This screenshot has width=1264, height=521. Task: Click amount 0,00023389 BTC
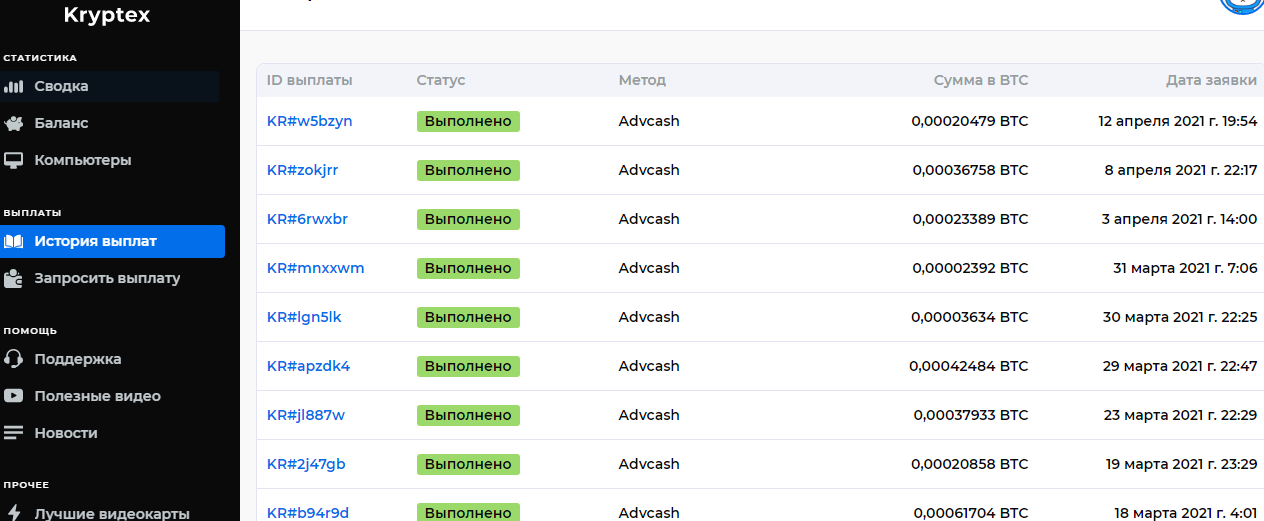[x=970, y=219]
